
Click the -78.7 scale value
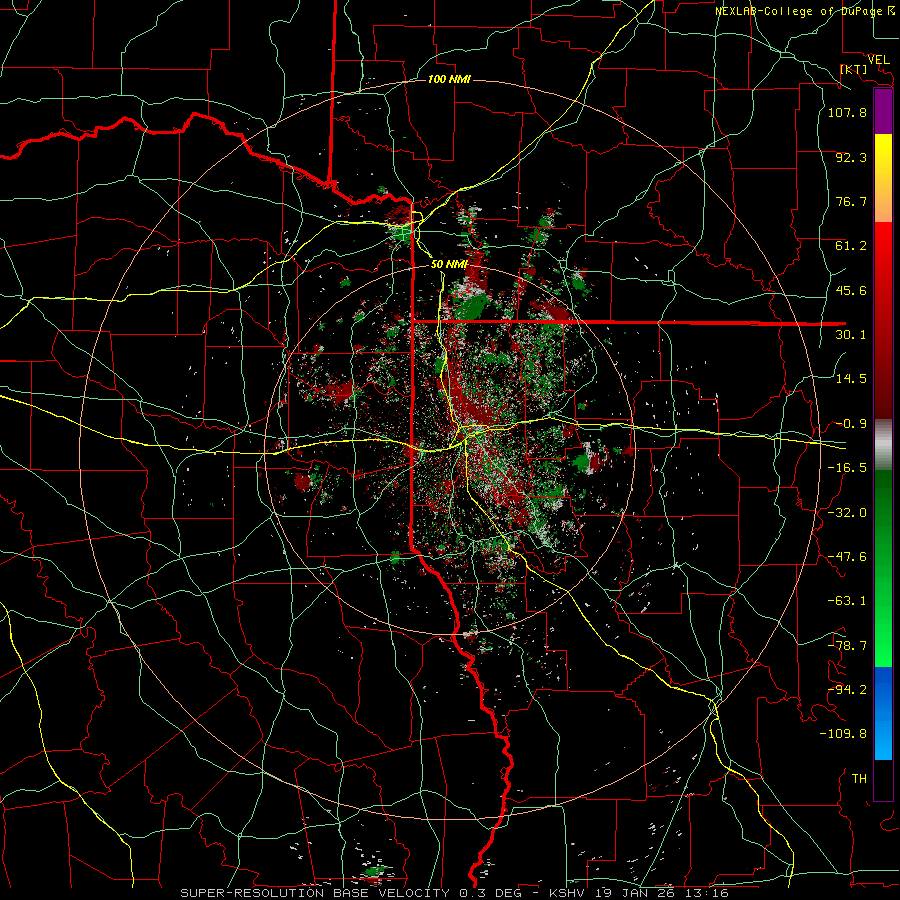847,646
